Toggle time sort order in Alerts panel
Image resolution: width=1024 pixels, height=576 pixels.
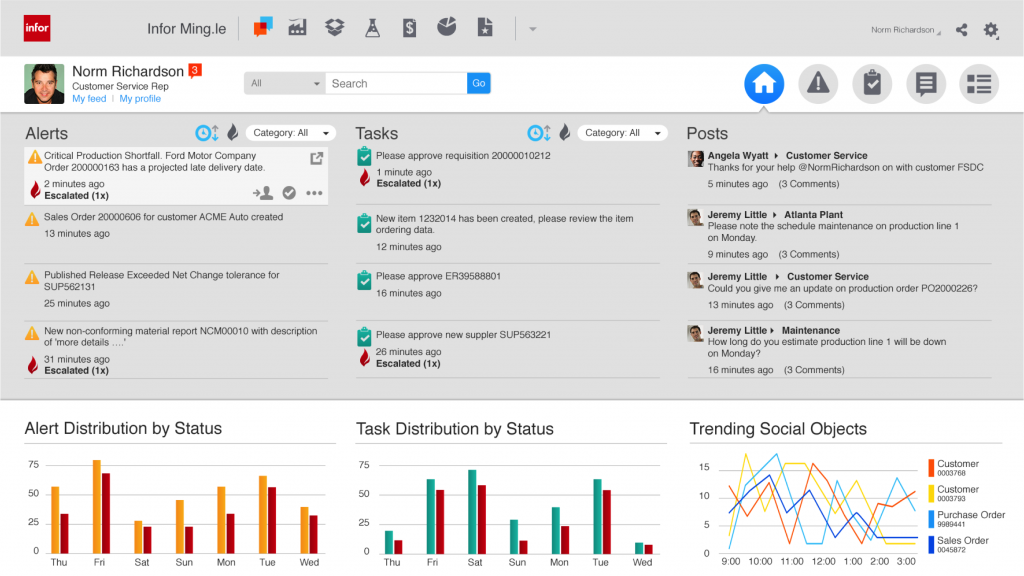[x=207, y=133]
